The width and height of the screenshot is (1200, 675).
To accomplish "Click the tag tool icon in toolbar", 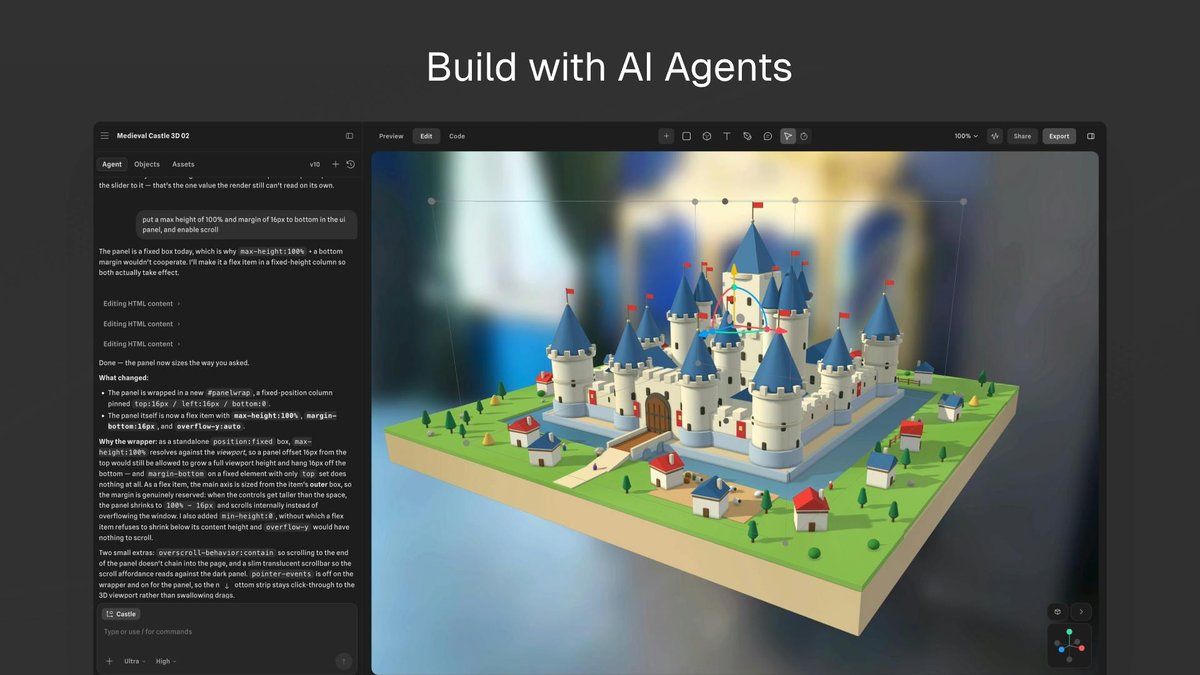I will pos(747,136).
